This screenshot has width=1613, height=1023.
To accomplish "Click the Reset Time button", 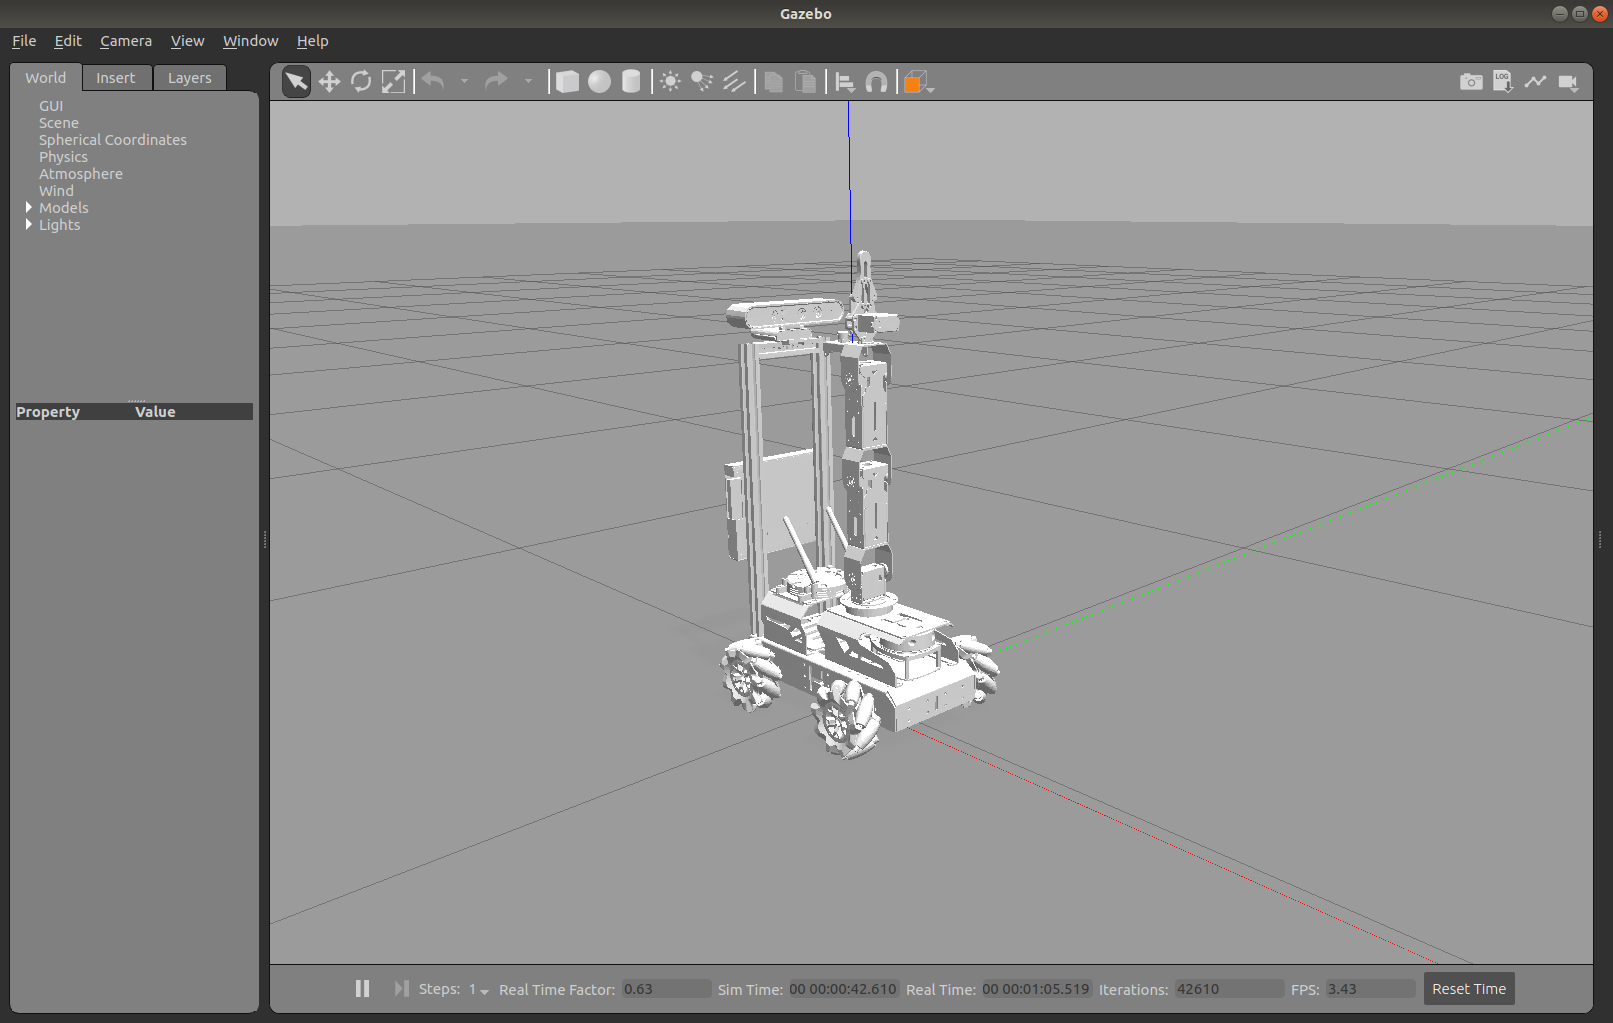I will point(1468,988).
